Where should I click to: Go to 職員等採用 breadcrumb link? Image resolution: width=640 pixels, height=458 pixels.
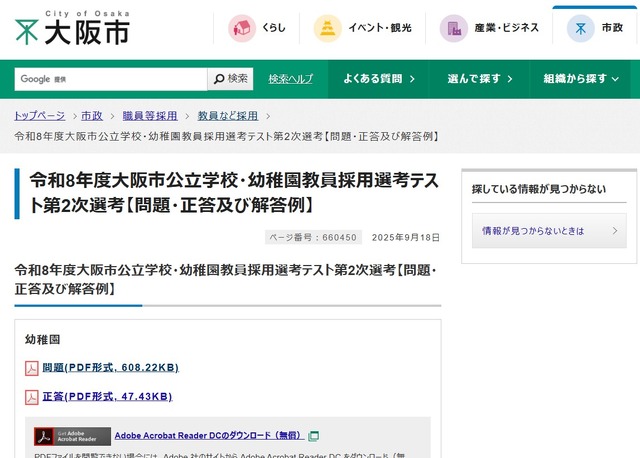[x=150, y=116]
